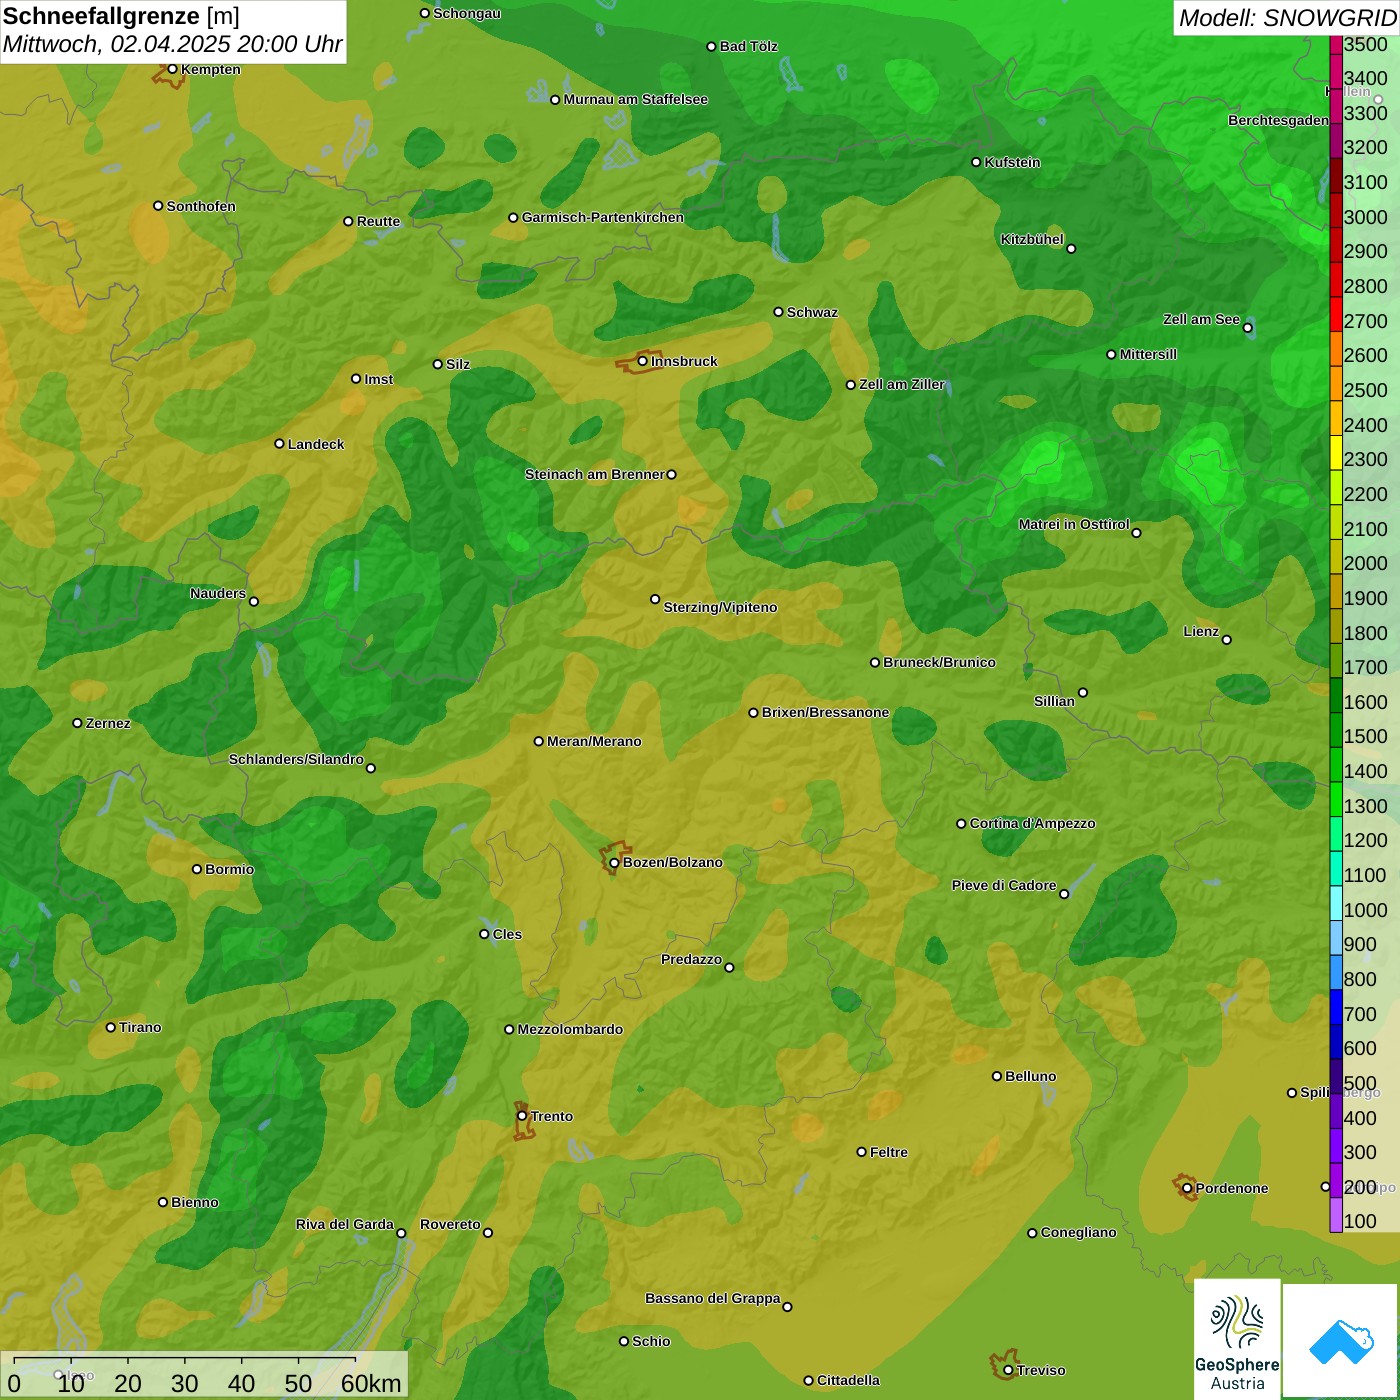Click the Cles marker dot

click(484, 934)
